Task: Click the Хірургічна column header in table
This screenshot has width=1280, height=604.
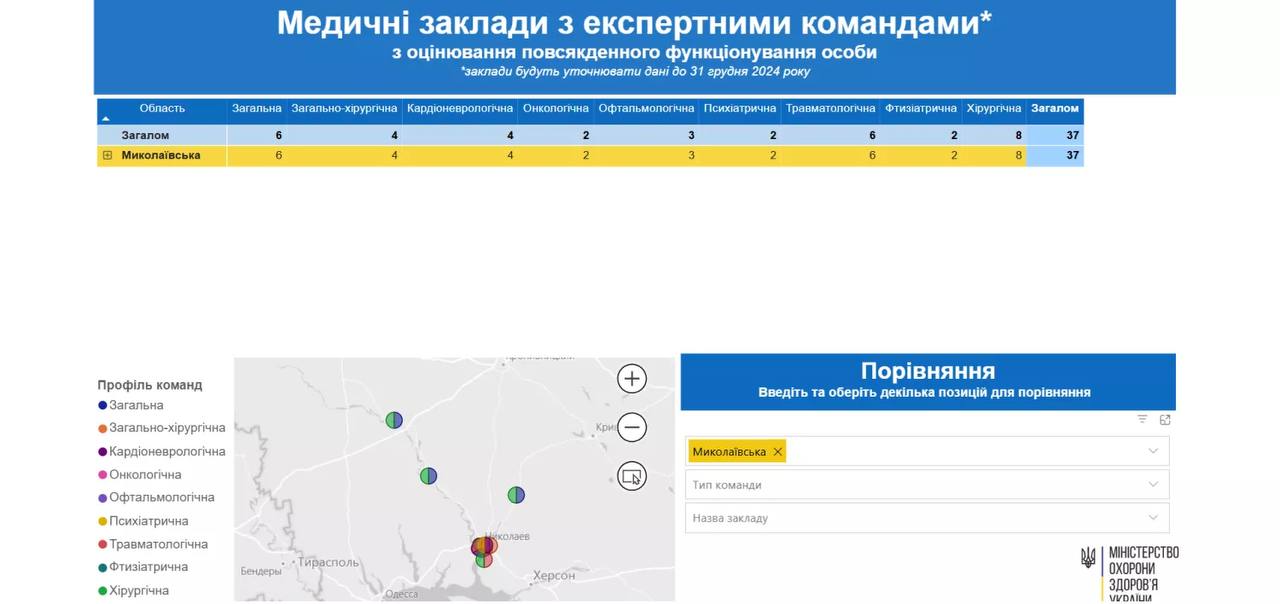Action: pos(994,109)
